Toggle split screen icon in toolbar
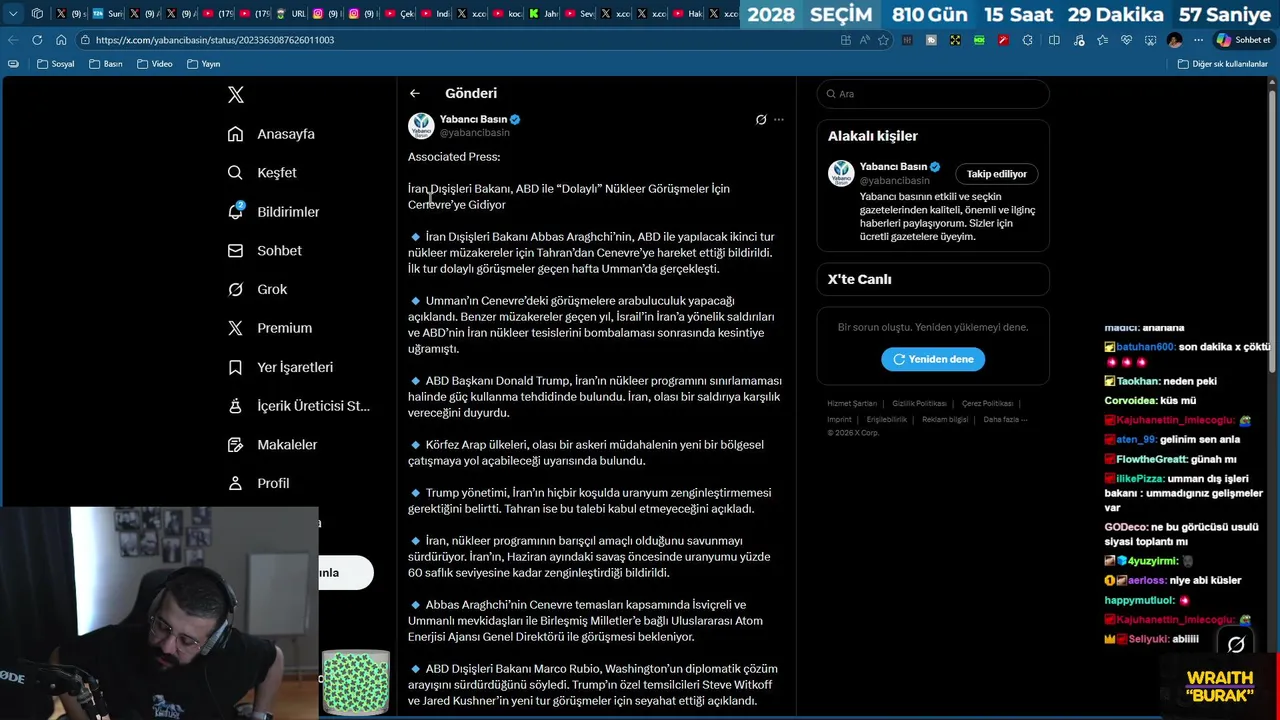This screenshot has height=720, width=1280. pyautogui.click(x=1054, y=40)
